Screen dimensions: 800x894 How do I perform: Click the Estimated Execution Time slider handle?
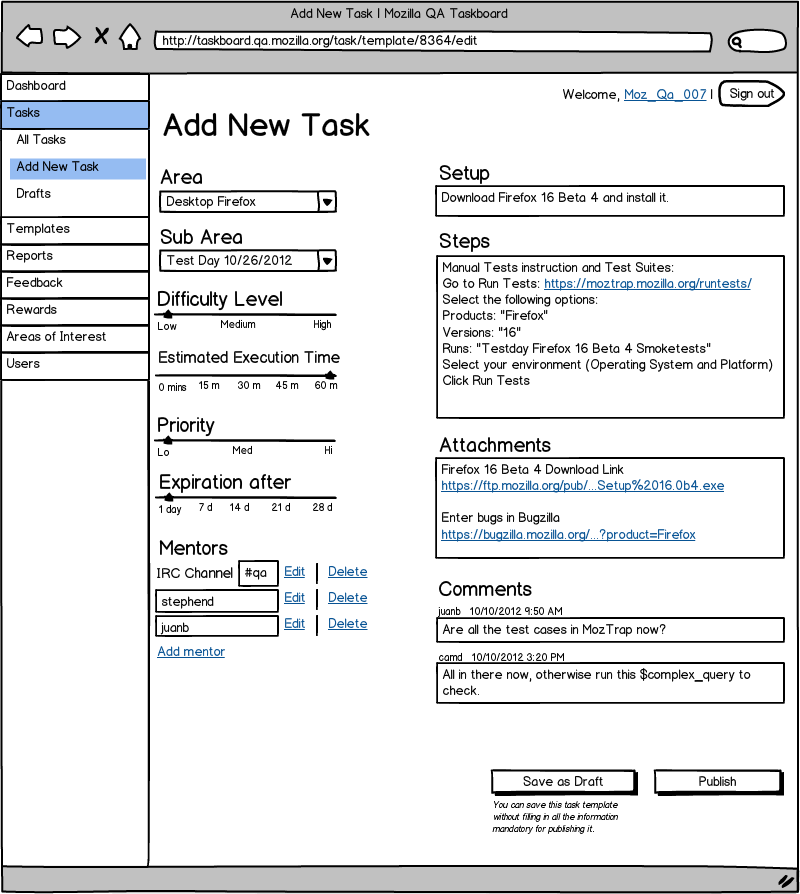click(x=330, y=375)
